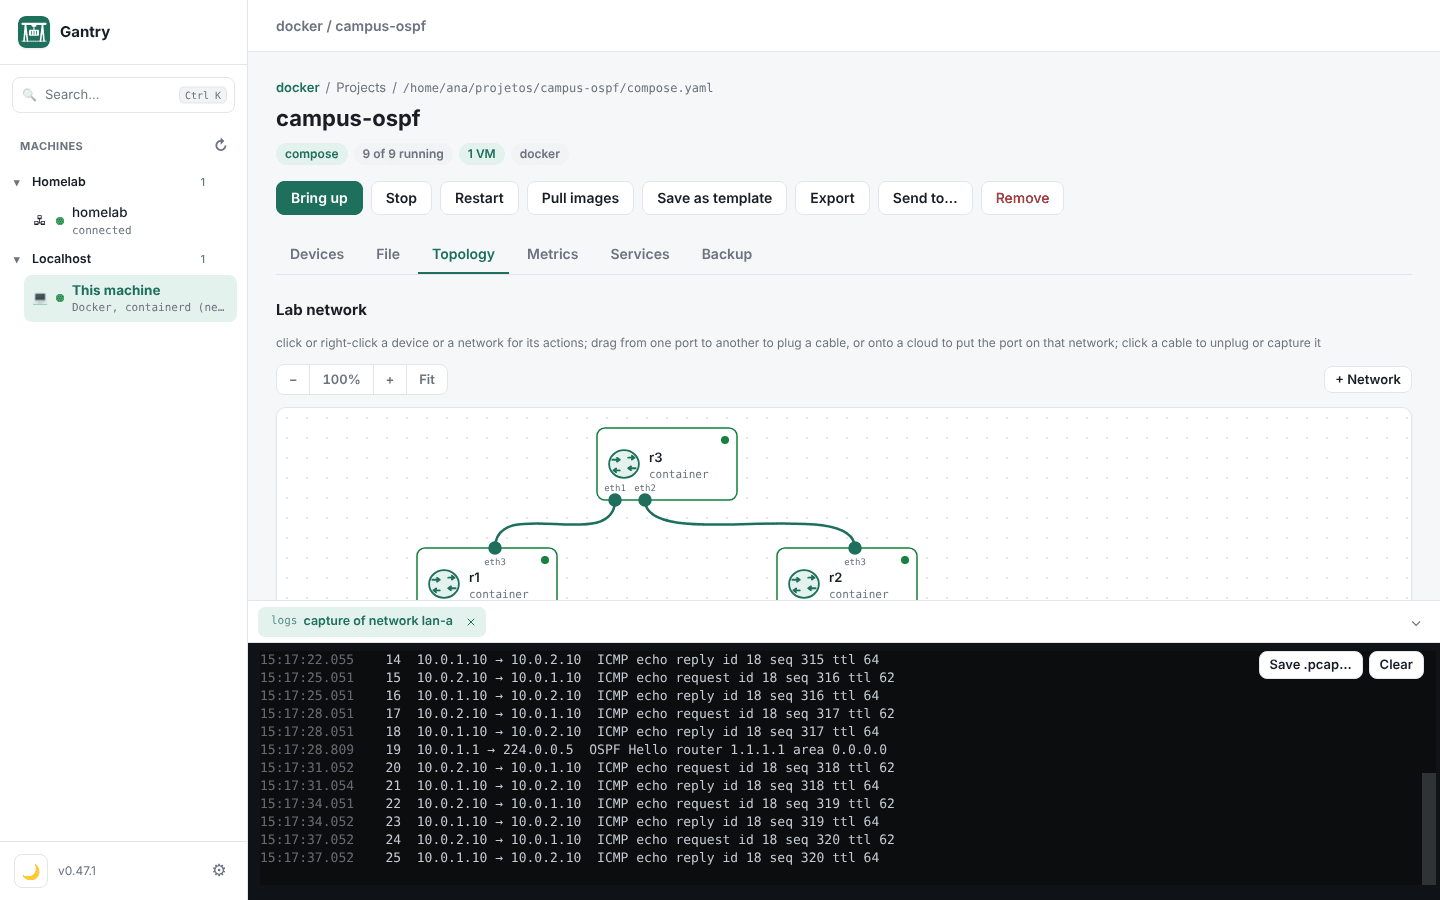The height and width of the screenshot is (900, 1440).
Task: Click the r2 router icon
Action: tap(804, 583)
